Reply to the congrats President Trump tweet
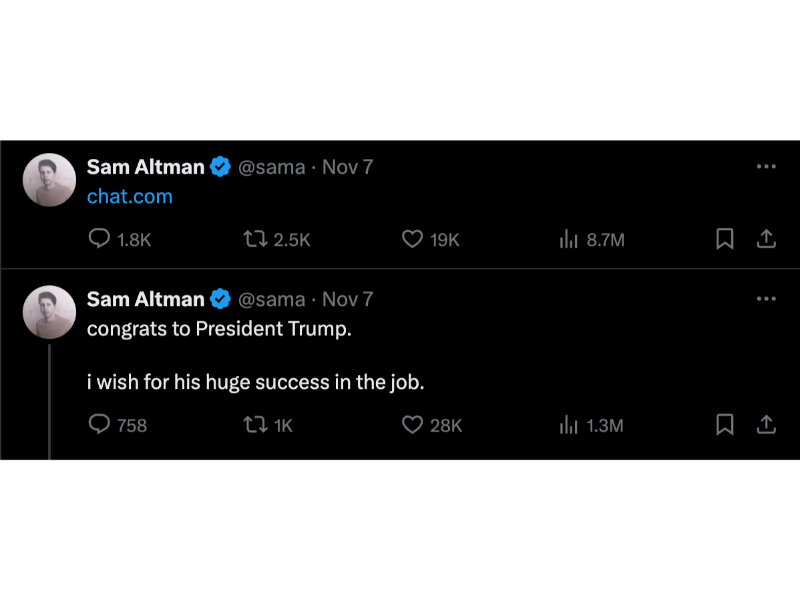The width and height of the screenshot is (800, 600). (100, 425)
